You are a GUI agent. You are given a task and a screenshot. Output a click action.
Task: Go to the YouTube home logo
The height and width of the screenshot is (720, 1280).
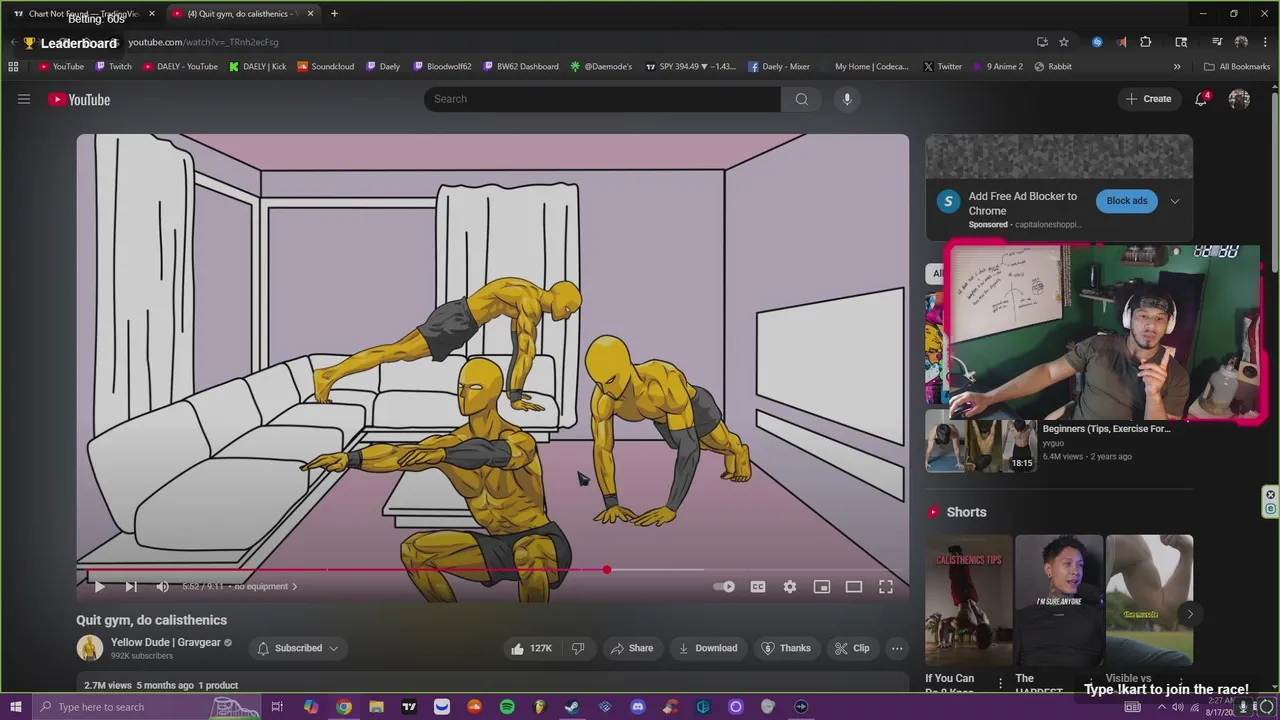click(x=79, y=99)
